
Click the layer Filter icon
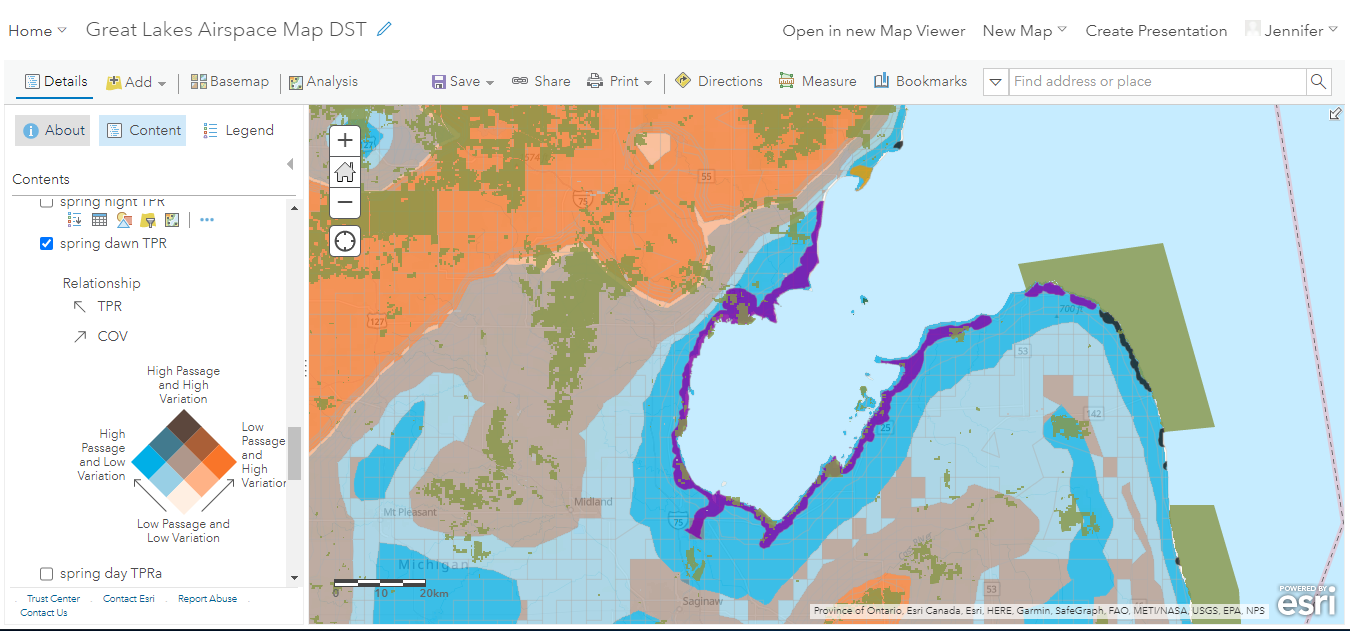(x=148, y=220)
